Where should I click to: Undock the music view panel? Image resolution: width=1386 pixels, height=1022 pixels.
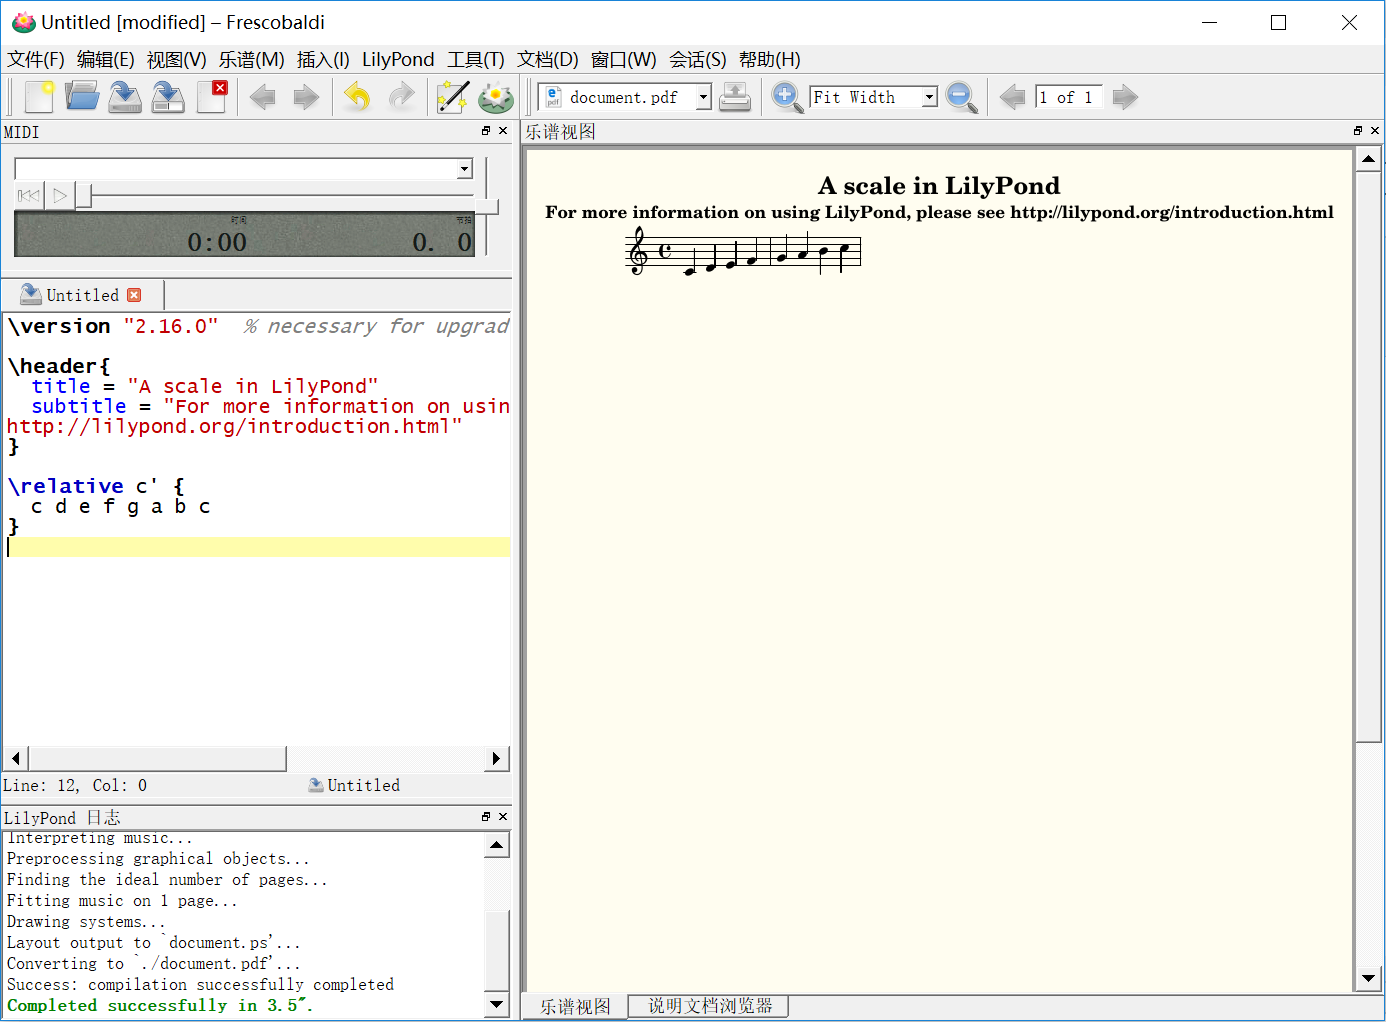pyautogui.click(x=1358, y=131)
